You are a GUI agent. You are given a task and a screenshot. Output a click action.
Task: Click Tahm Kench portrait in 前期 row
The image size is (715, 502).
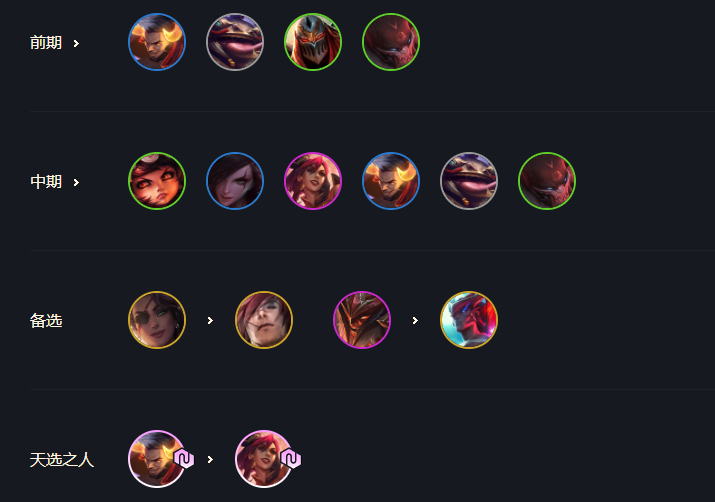coord(235,42)
